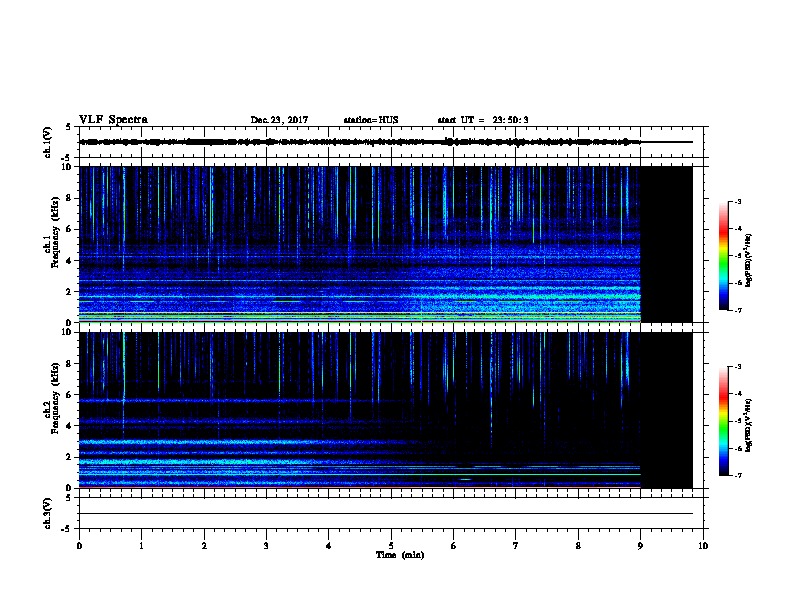Click the "ch.3(V)" waveform axis label
This screenshot has width=792, height=612.
47,513
